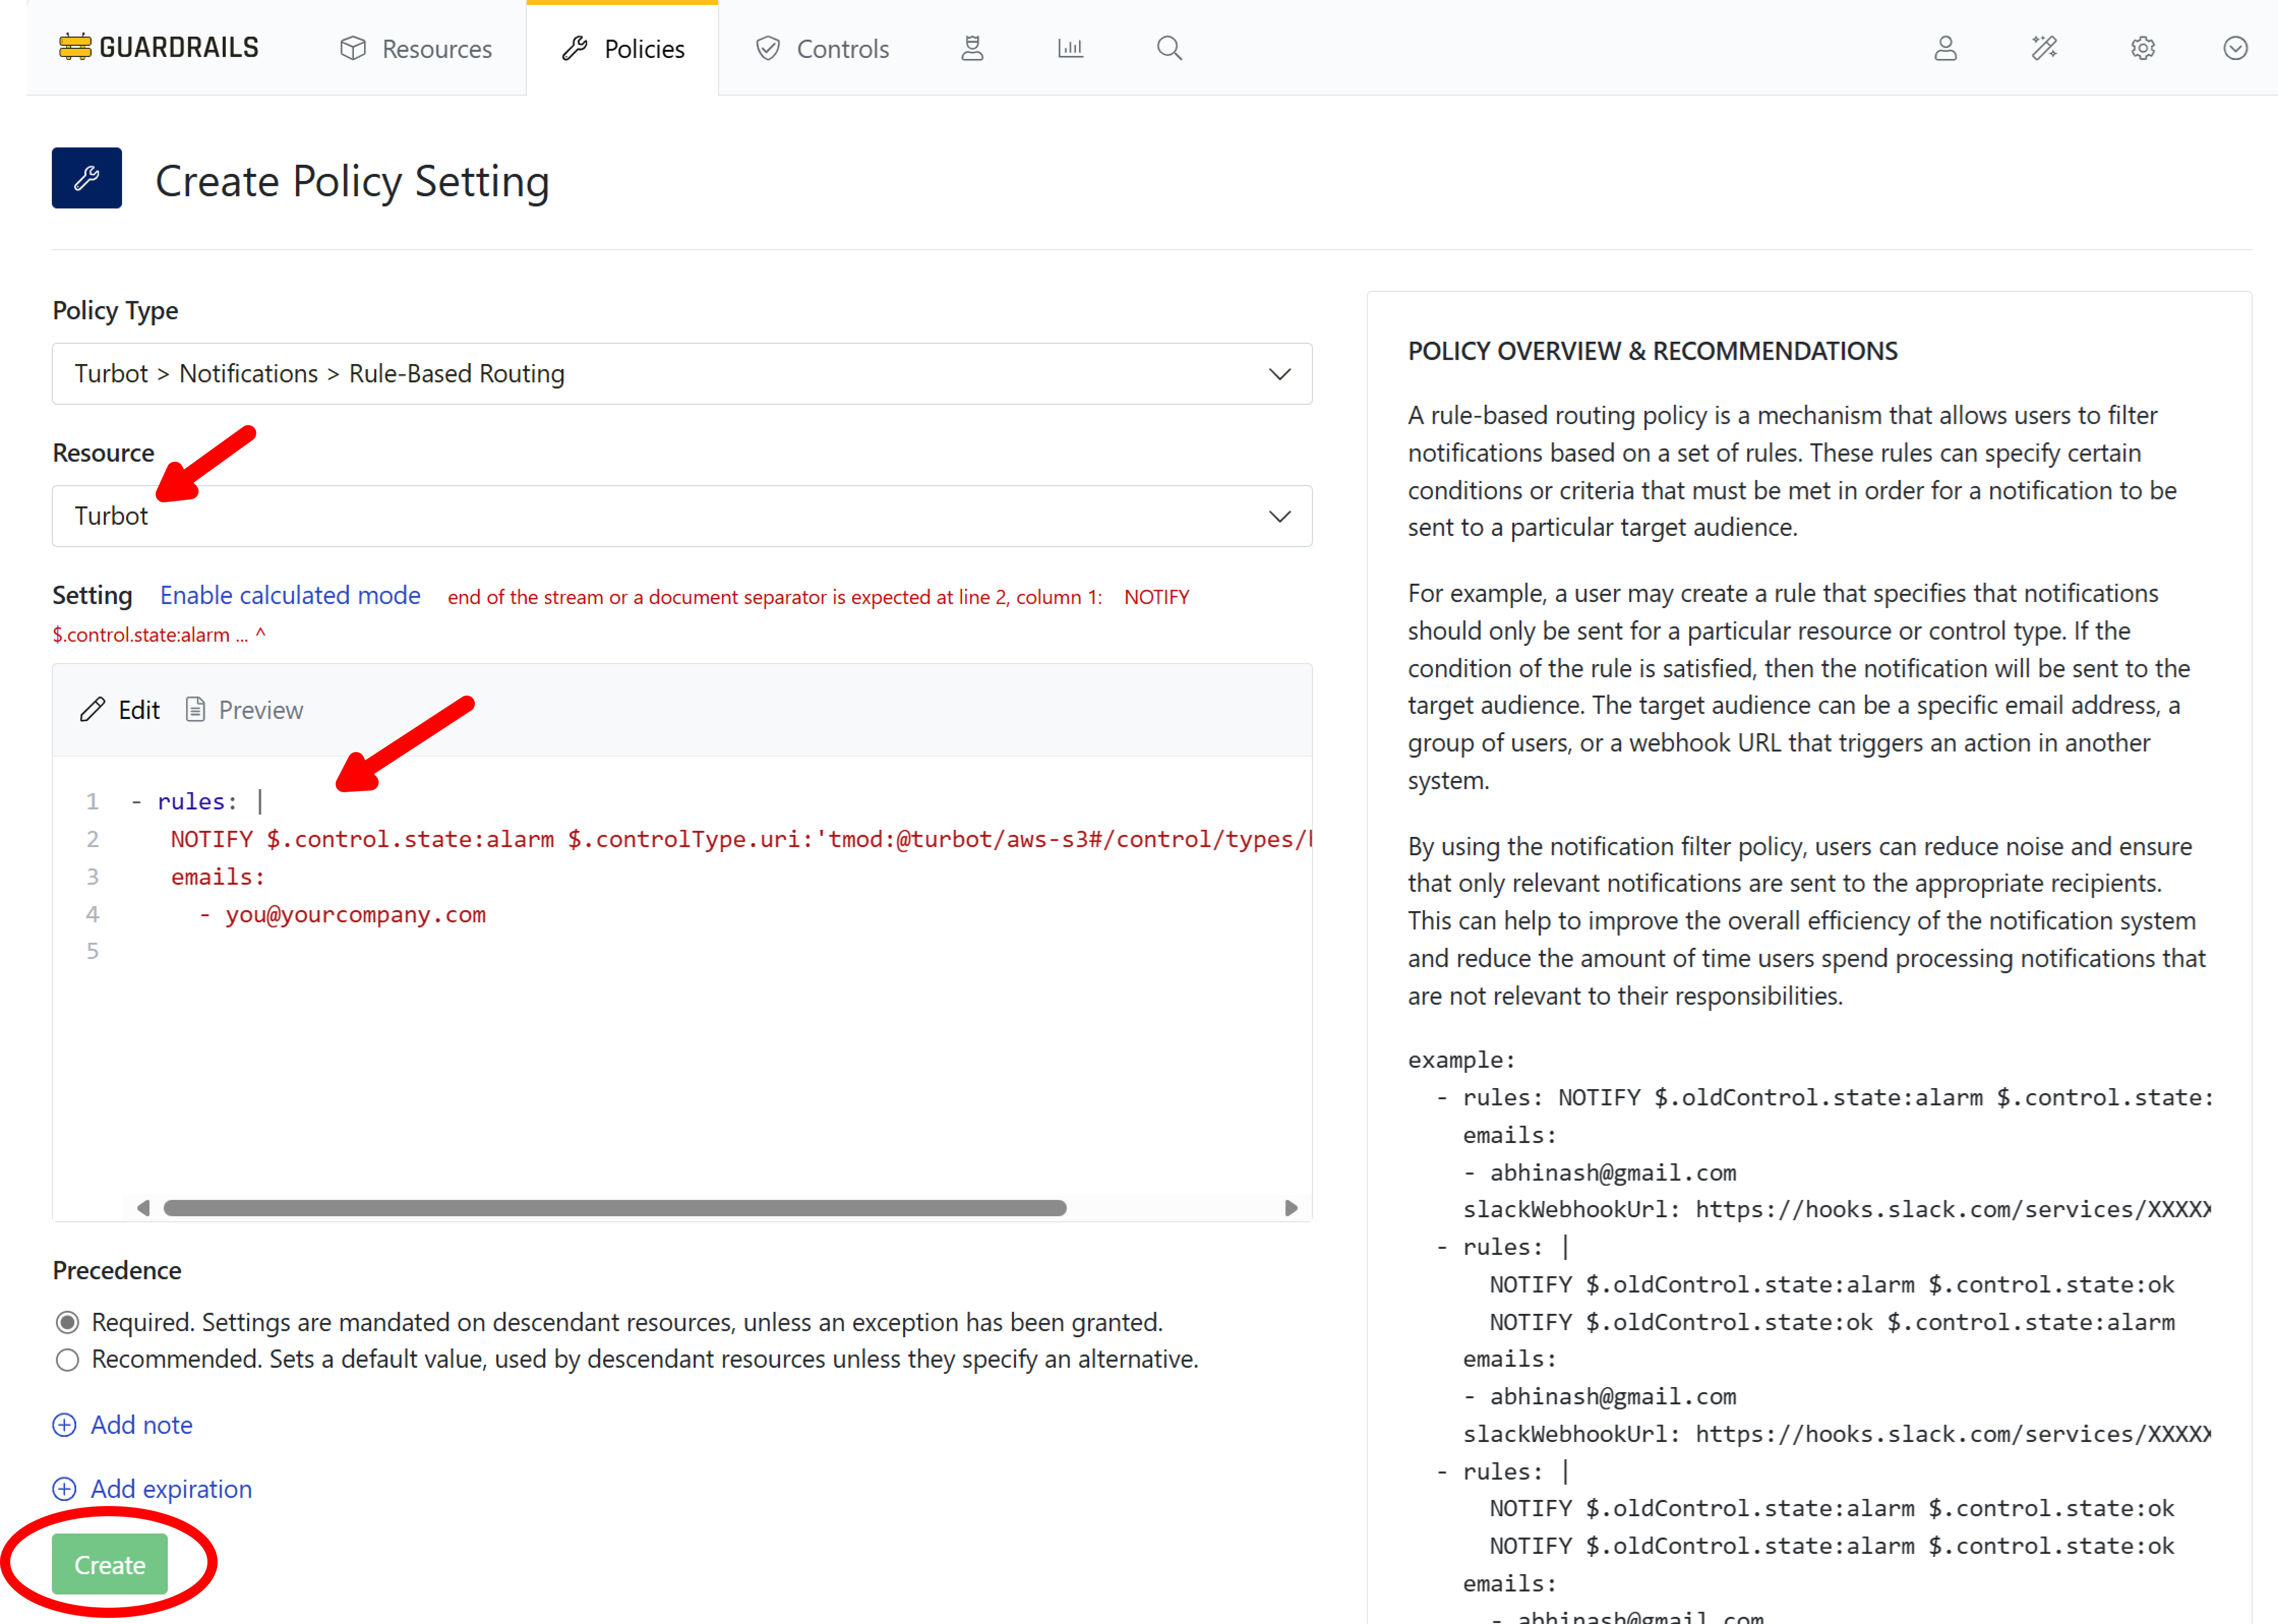2278x1624 pixels.
Task: Open the reports bar-chart icon
Action: coord(1070,47)
